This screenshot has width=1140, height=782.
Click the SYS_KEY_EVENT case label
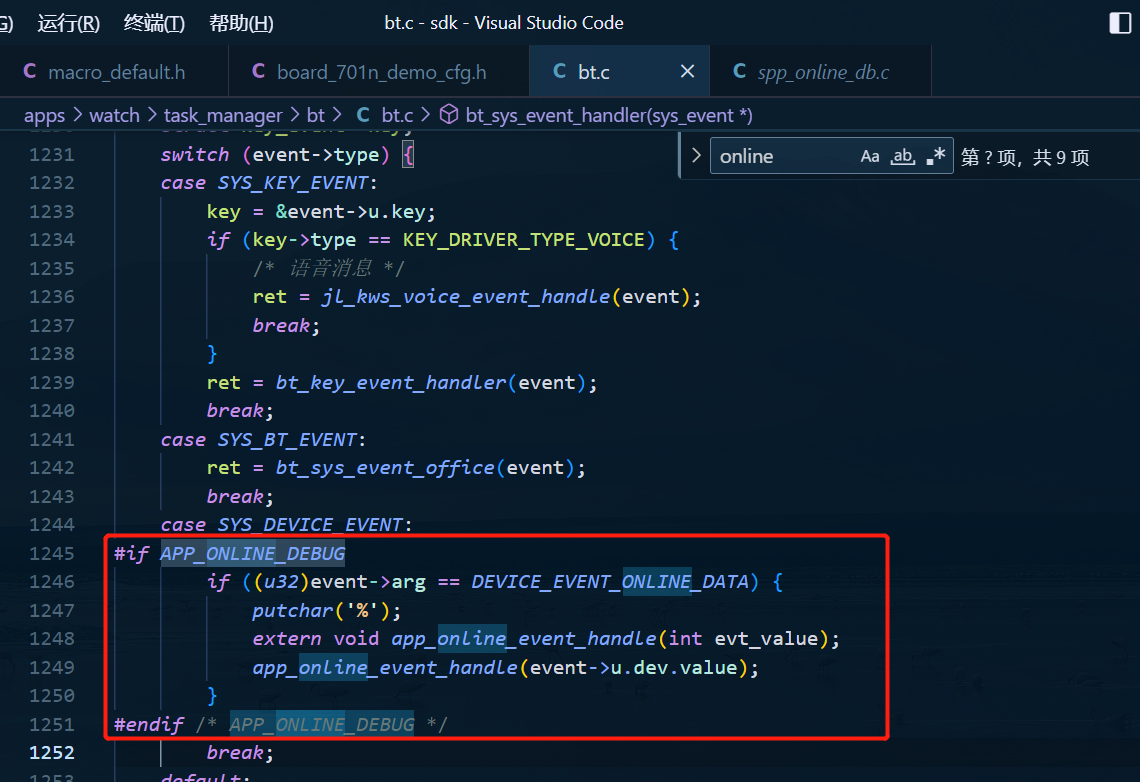coord(293,182)
